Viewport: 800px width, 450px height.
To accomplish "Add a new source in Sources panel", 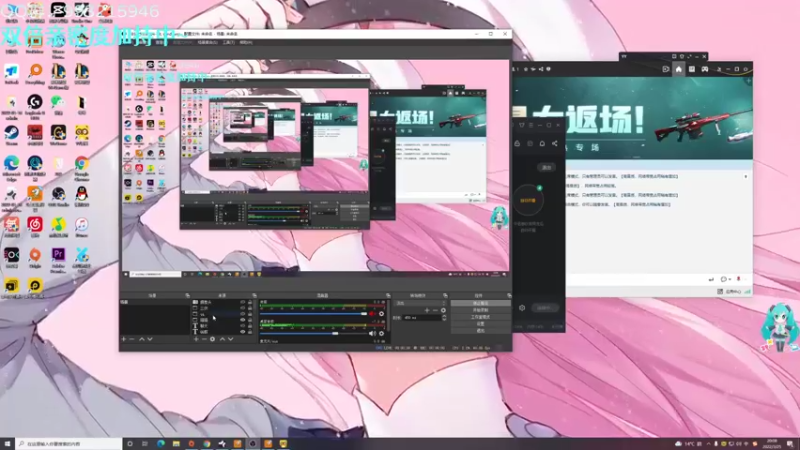I will coord(196,339).
